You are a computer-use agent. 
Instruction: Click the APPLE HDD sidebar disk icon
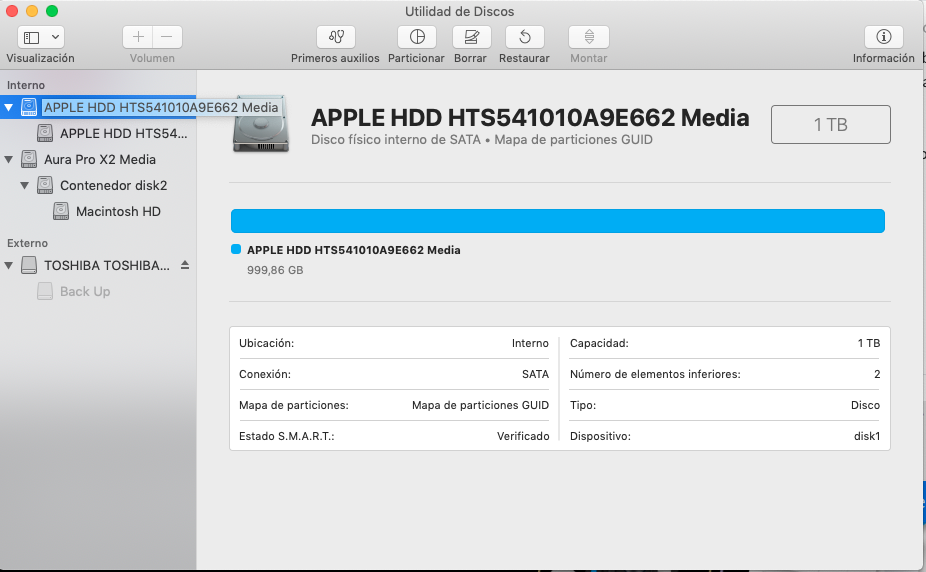tap(29, 107)
